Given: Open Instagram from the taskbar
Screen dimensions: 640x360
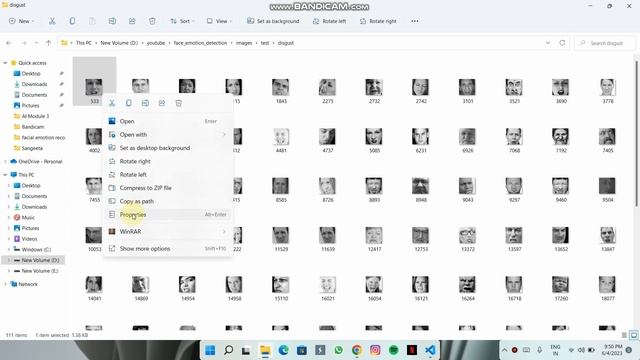Looking at the screenshot, I should coord(375,350).
